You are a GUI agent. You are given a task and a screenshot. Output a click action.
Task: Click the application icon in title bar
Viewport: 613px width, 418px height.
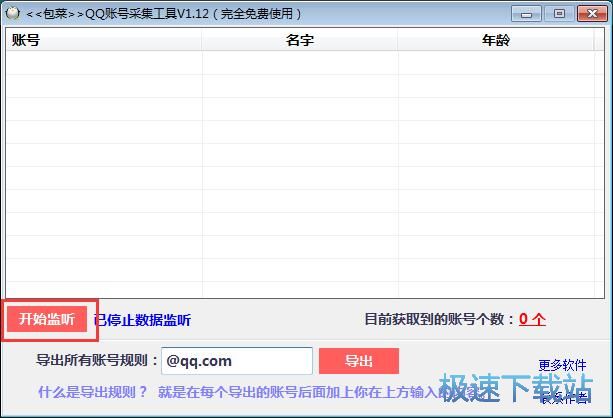[x=13, y=14]
